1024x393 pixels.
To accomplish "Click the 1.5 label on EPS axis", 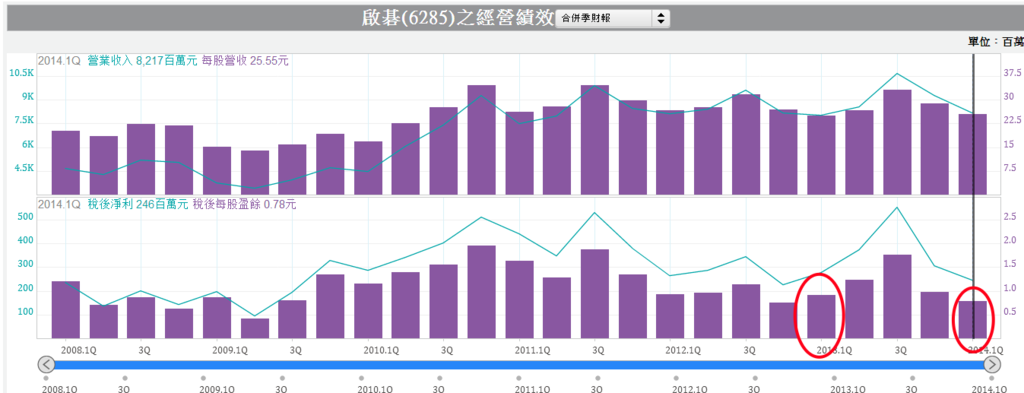I will point(1009,265).
